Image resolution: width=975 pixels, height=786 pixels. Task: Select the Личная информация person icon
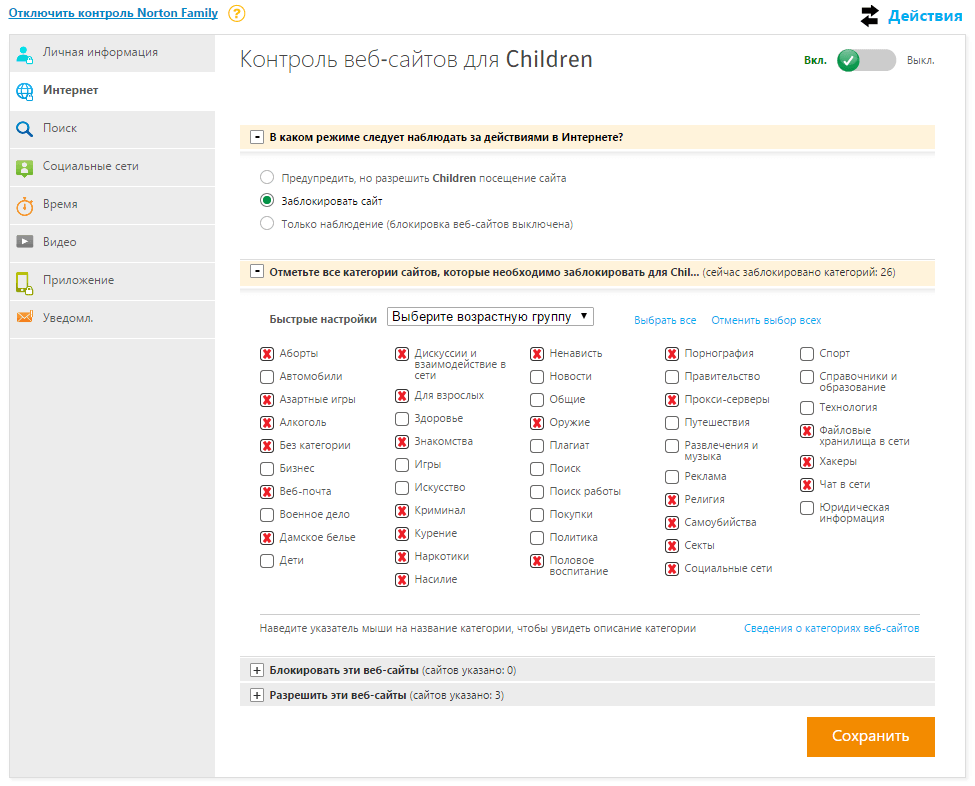pyautogui.click(x=23, y=53)
